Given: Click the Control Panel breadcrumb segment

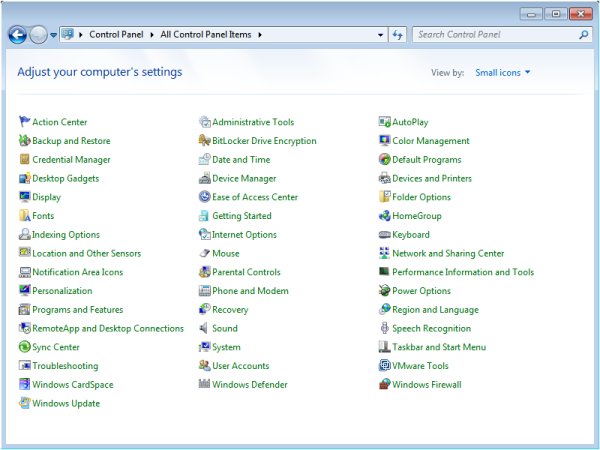Looking at the screenshot, I should pos(116,34).
